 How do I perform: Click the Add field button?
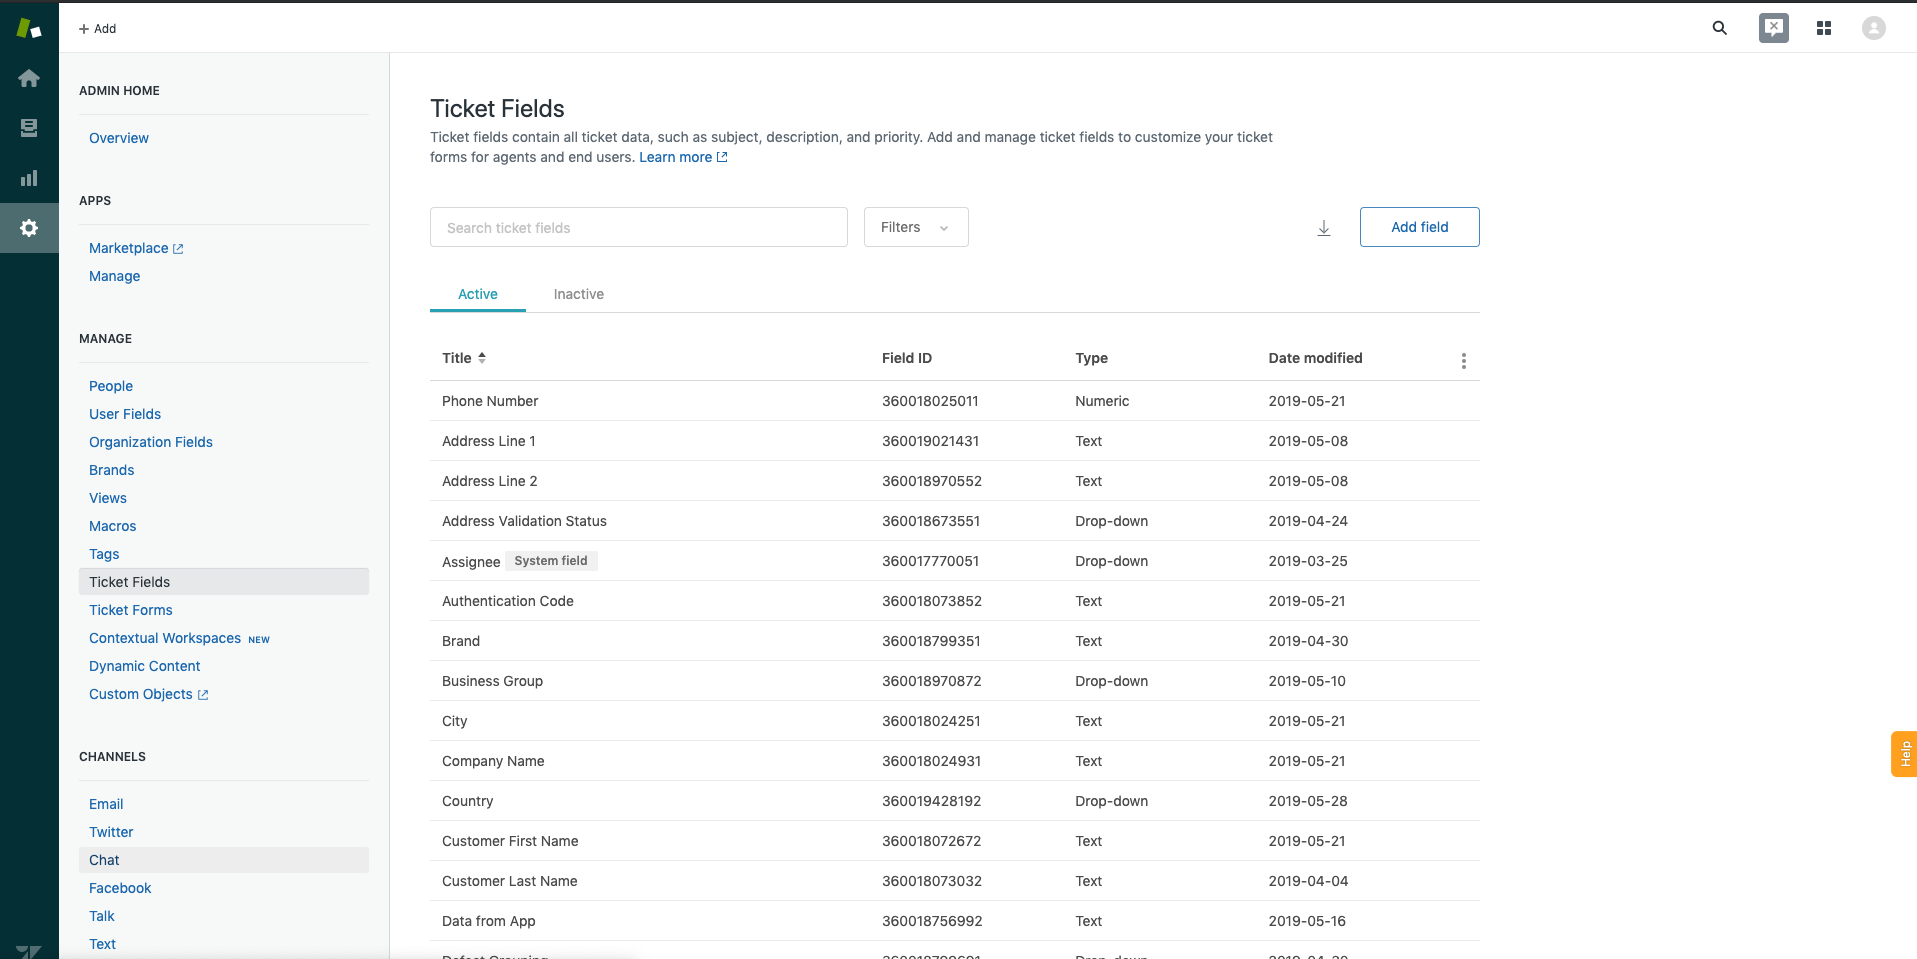point(1419,227)
